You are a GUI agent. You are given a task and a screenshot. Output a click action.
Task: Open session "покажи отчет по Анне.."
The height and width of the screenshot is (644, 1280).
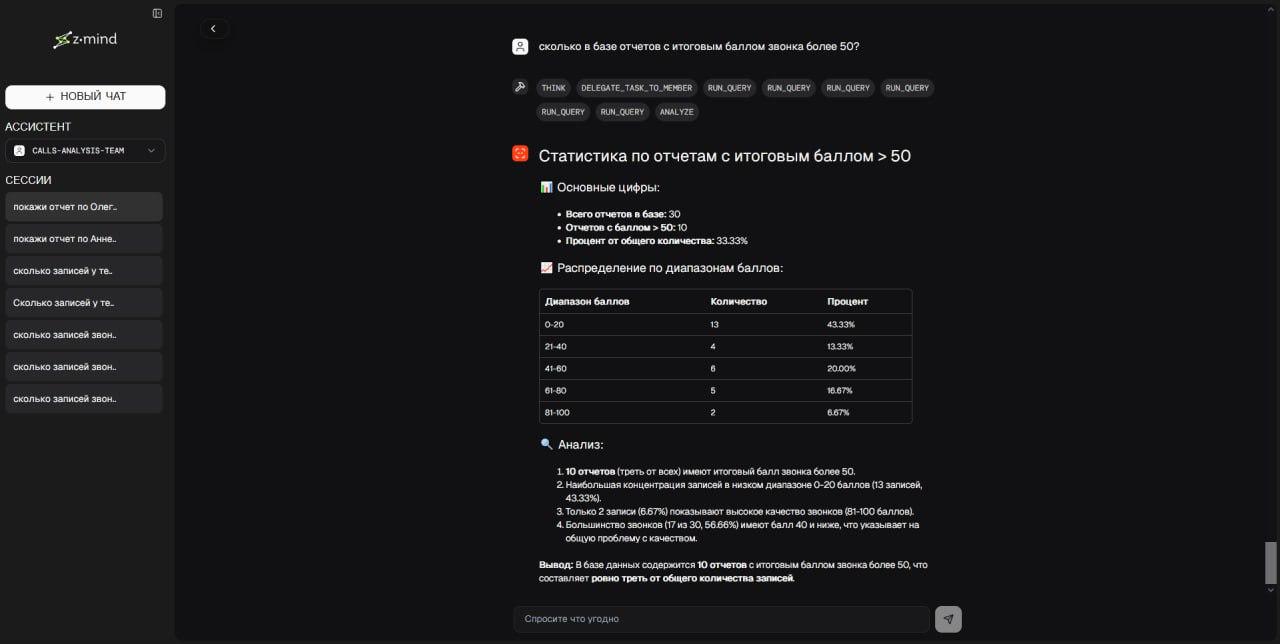(x=84, y=239)
